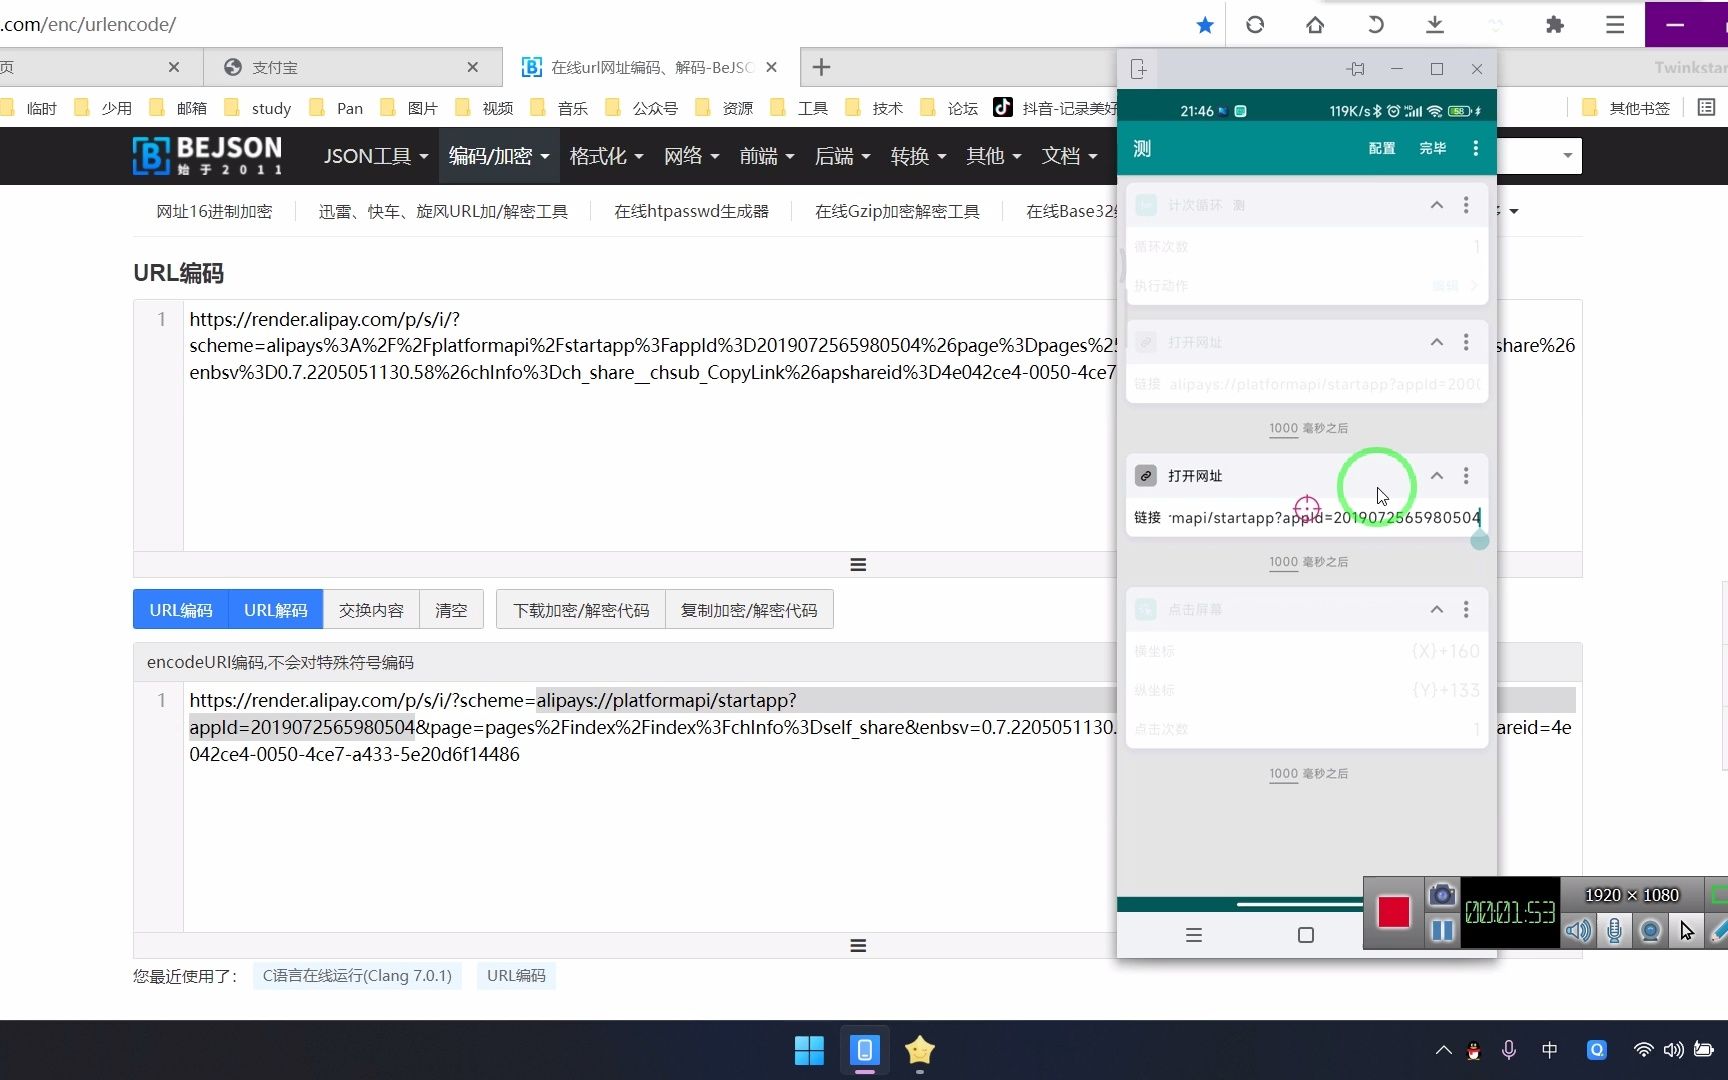Tap 完毕 in the phone app header
The width and height of the screenshot is (1728, 1080).
(x=1432, y=148)
